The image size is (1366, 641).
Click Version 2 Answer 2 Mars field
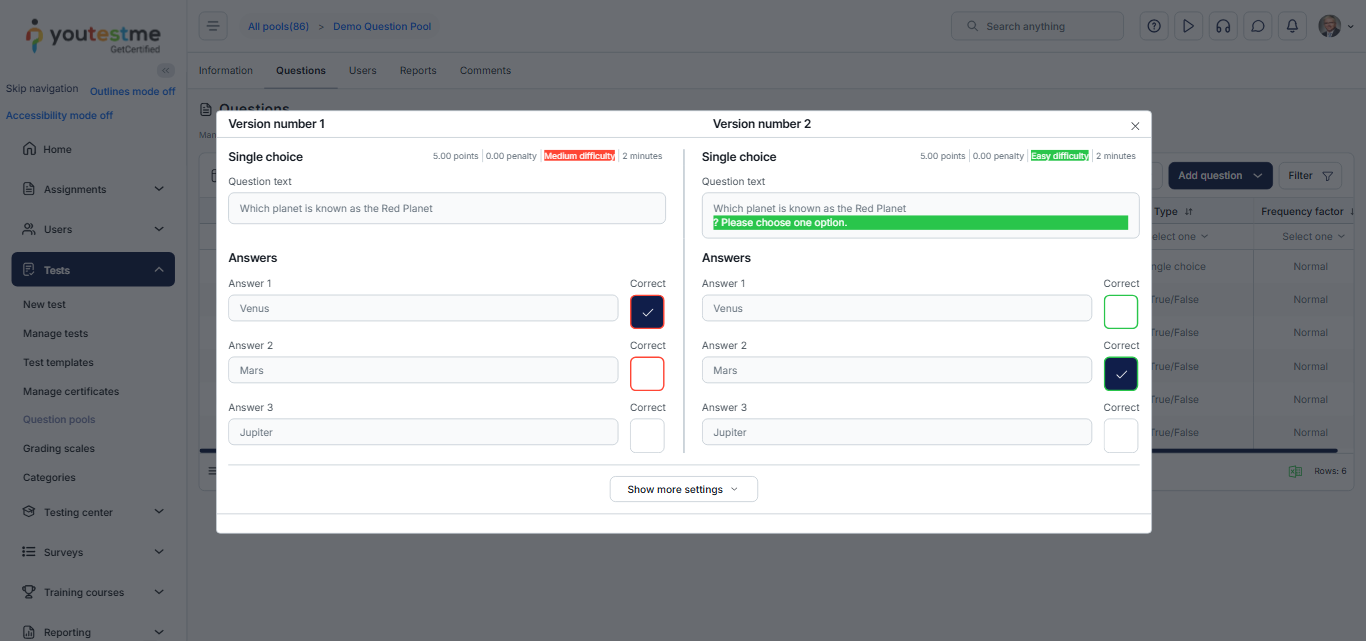point(897,370)
